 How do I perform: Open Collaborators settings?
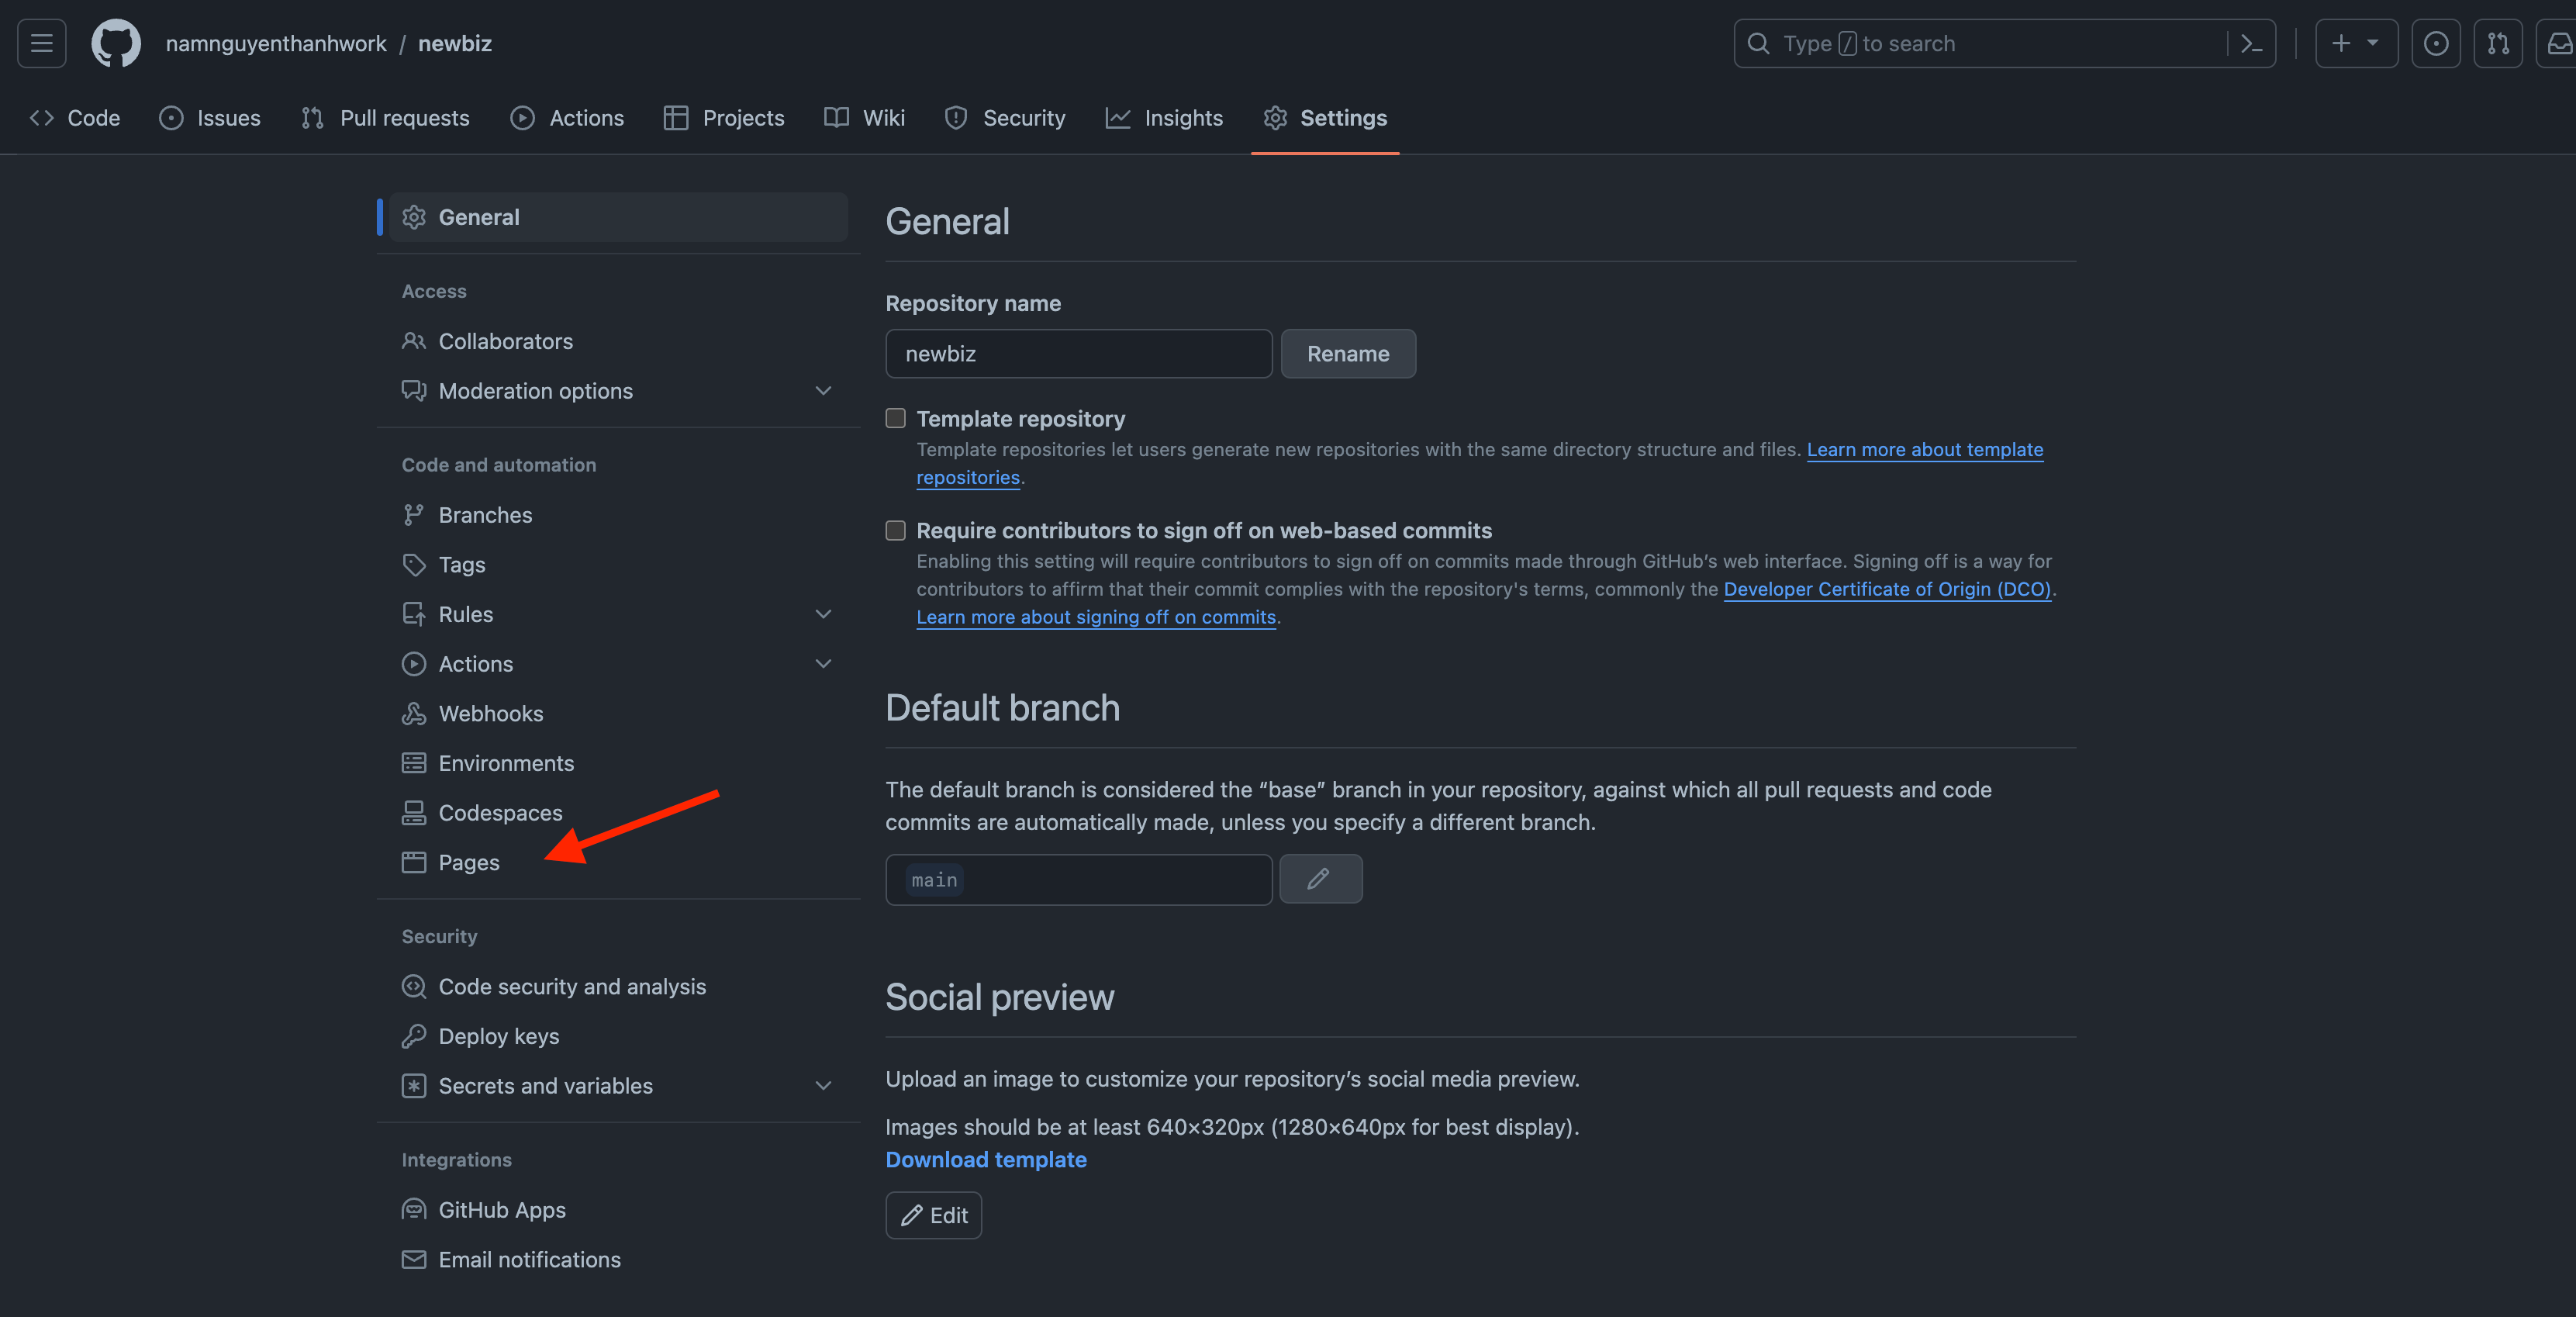pos(619,341)
